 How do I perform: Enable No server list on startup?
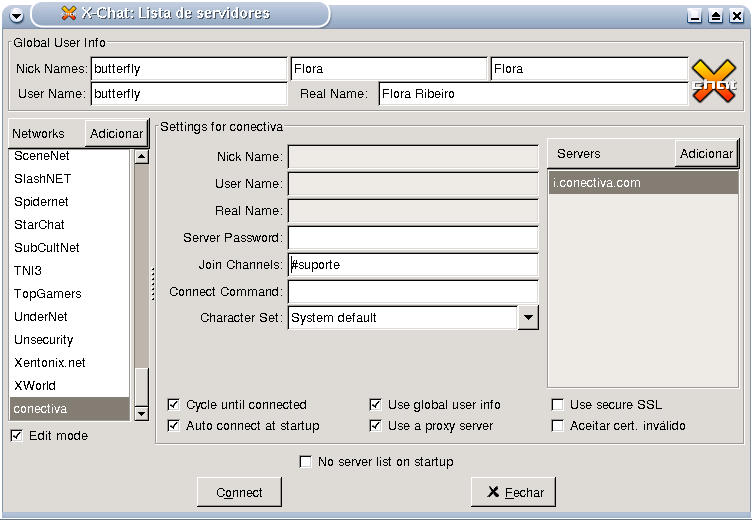tap(305, 461)
